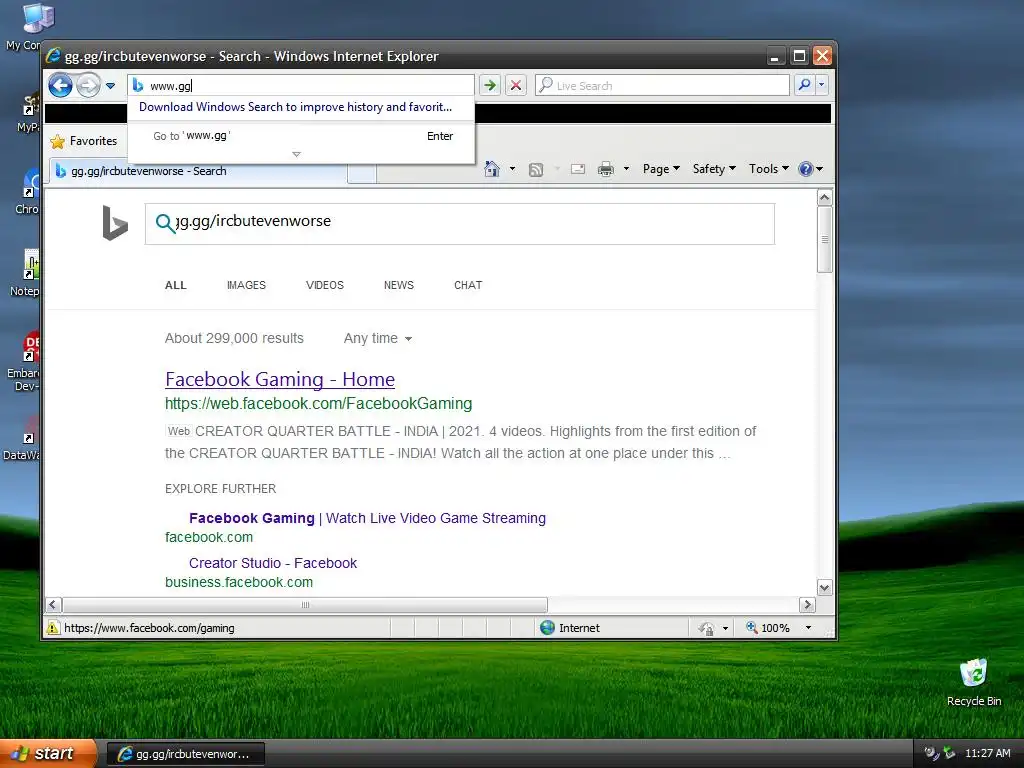The width and height of the screenshot is (1024, 768).
Task: Click the Forward navigation arrow button
Action: click(x=88, y=85)
